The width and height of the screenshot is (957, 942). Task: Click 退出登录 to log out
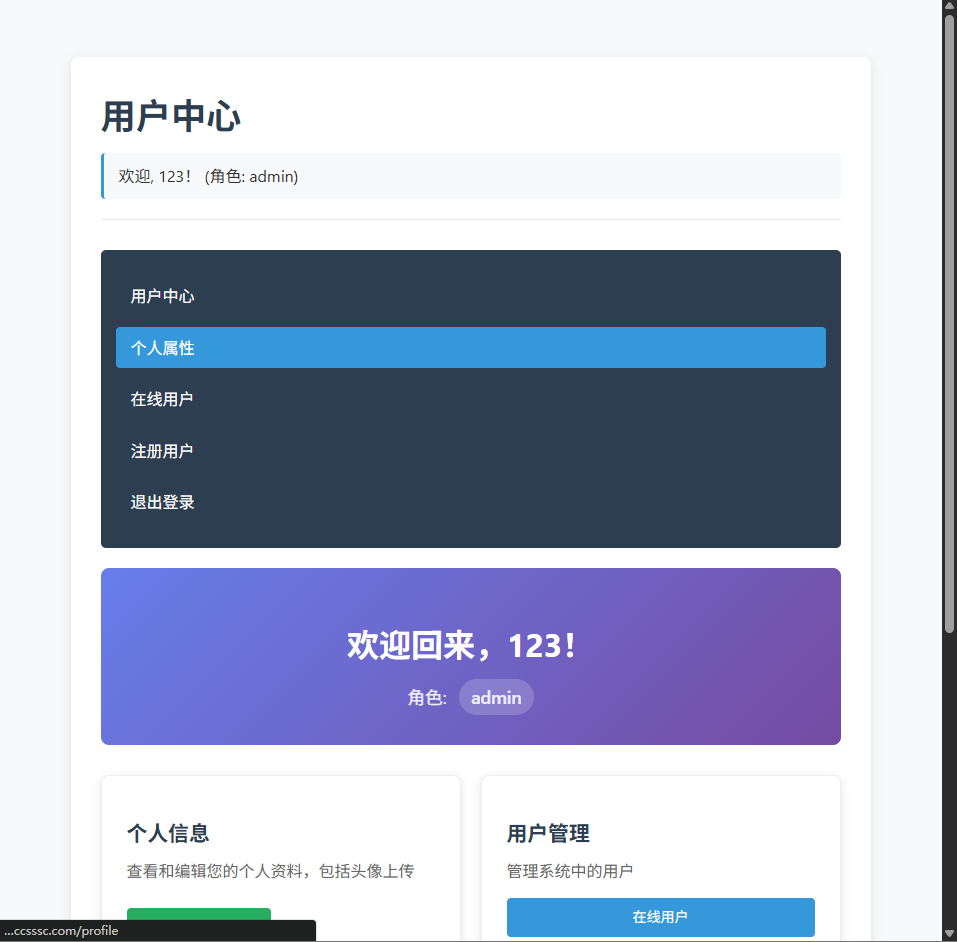click(162, 502)
